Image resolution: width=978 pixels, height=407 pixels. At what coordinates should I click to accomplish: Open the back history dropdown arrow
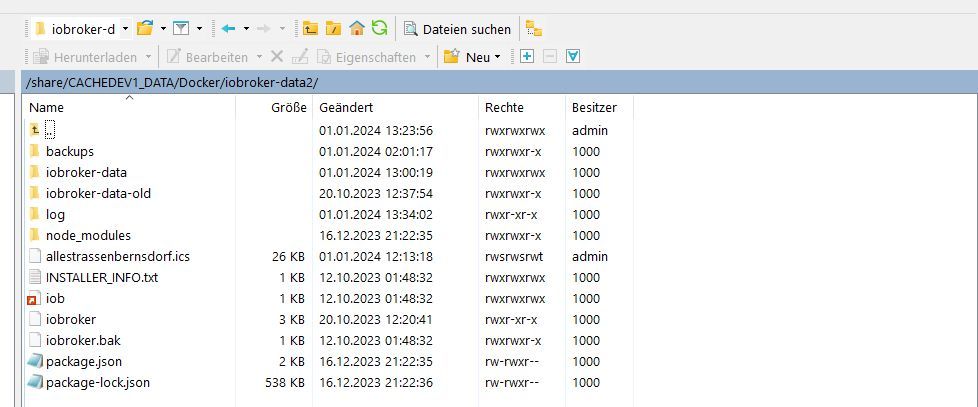click(246, 29)
